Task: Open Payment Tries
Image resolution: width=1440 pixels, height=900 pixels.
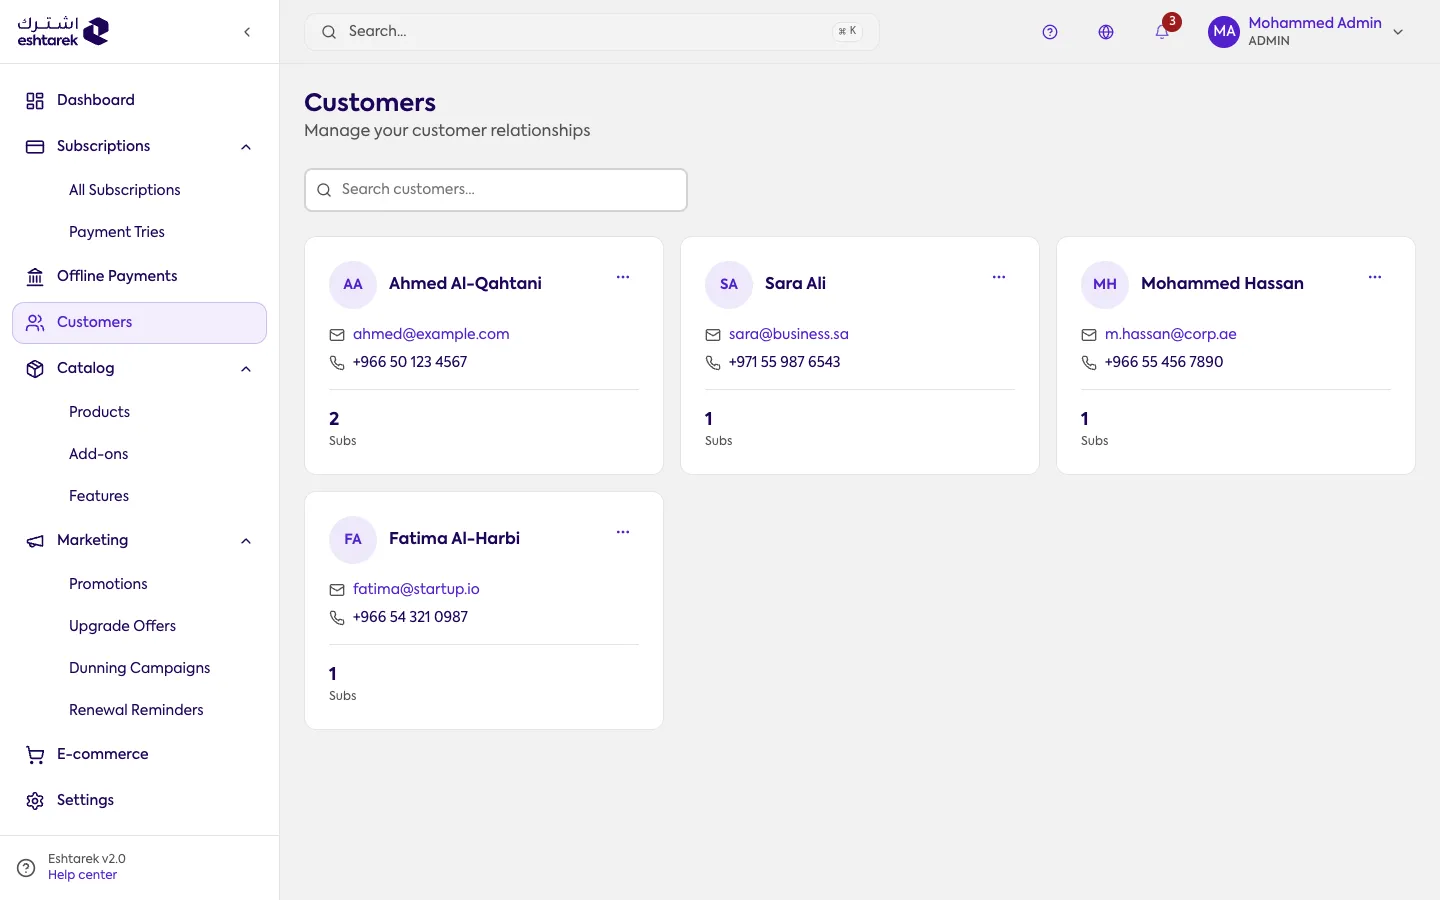Action: pos(117,232)
